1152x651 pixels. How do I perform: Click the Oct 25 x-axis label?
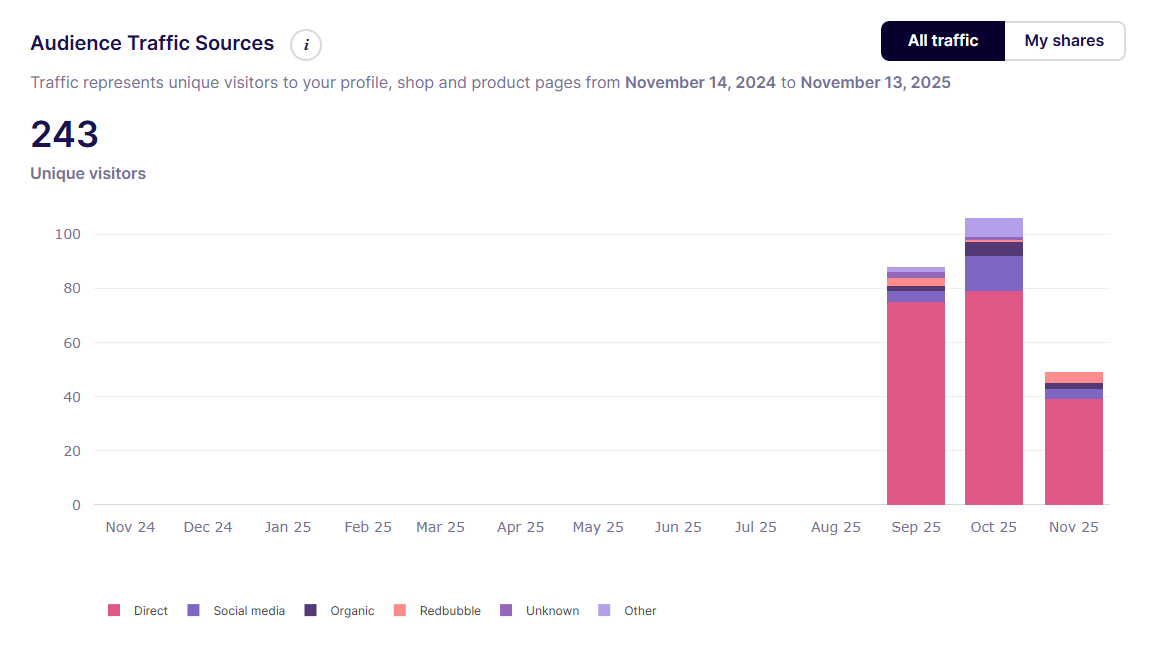pyautogui.click(x=993, y=527)
